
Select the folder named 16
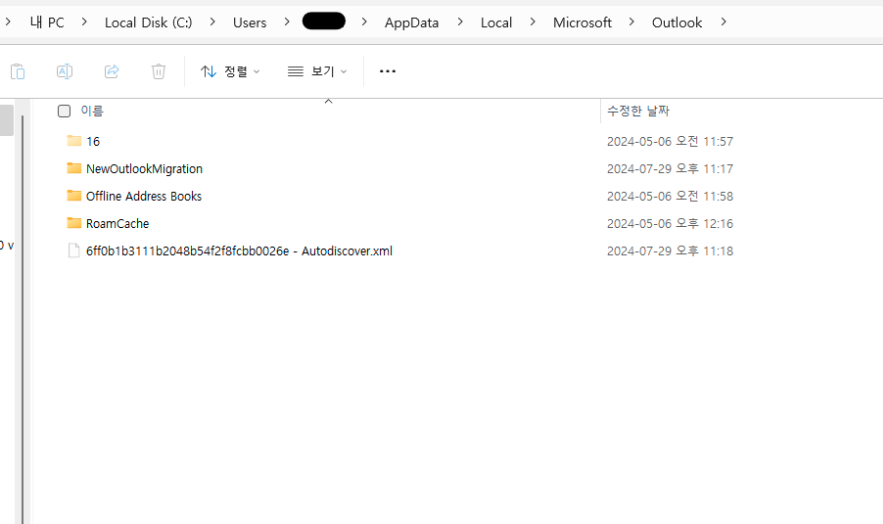pos(93,141)
